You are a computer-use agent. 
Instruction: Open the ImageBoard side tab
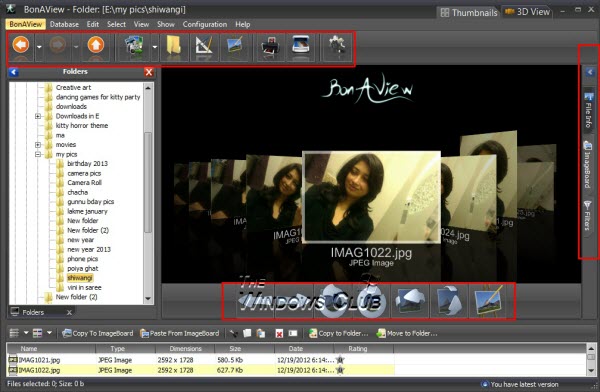click(x=588, y=165)
